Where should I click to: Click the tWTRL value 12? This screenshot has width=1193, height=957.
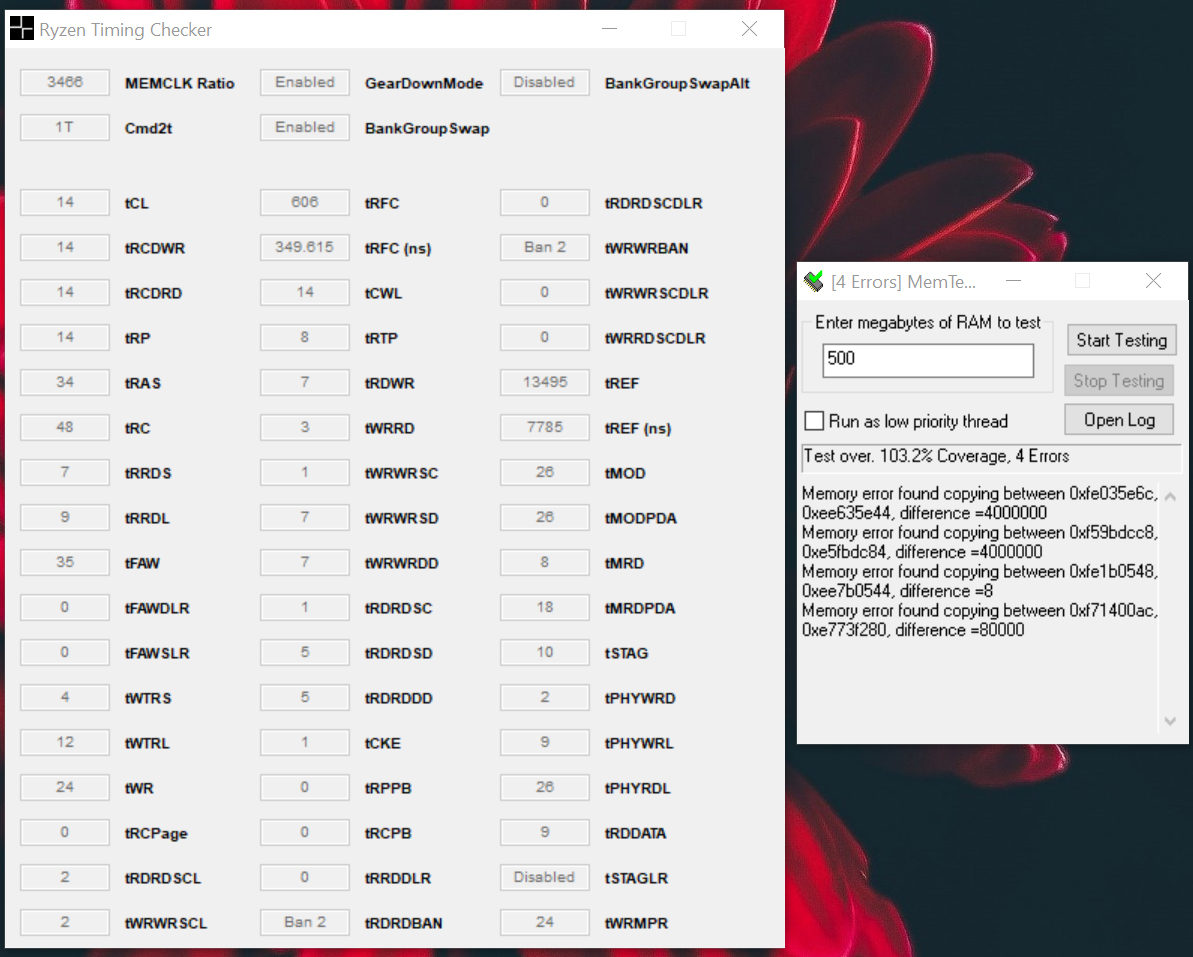click(65, 742)
